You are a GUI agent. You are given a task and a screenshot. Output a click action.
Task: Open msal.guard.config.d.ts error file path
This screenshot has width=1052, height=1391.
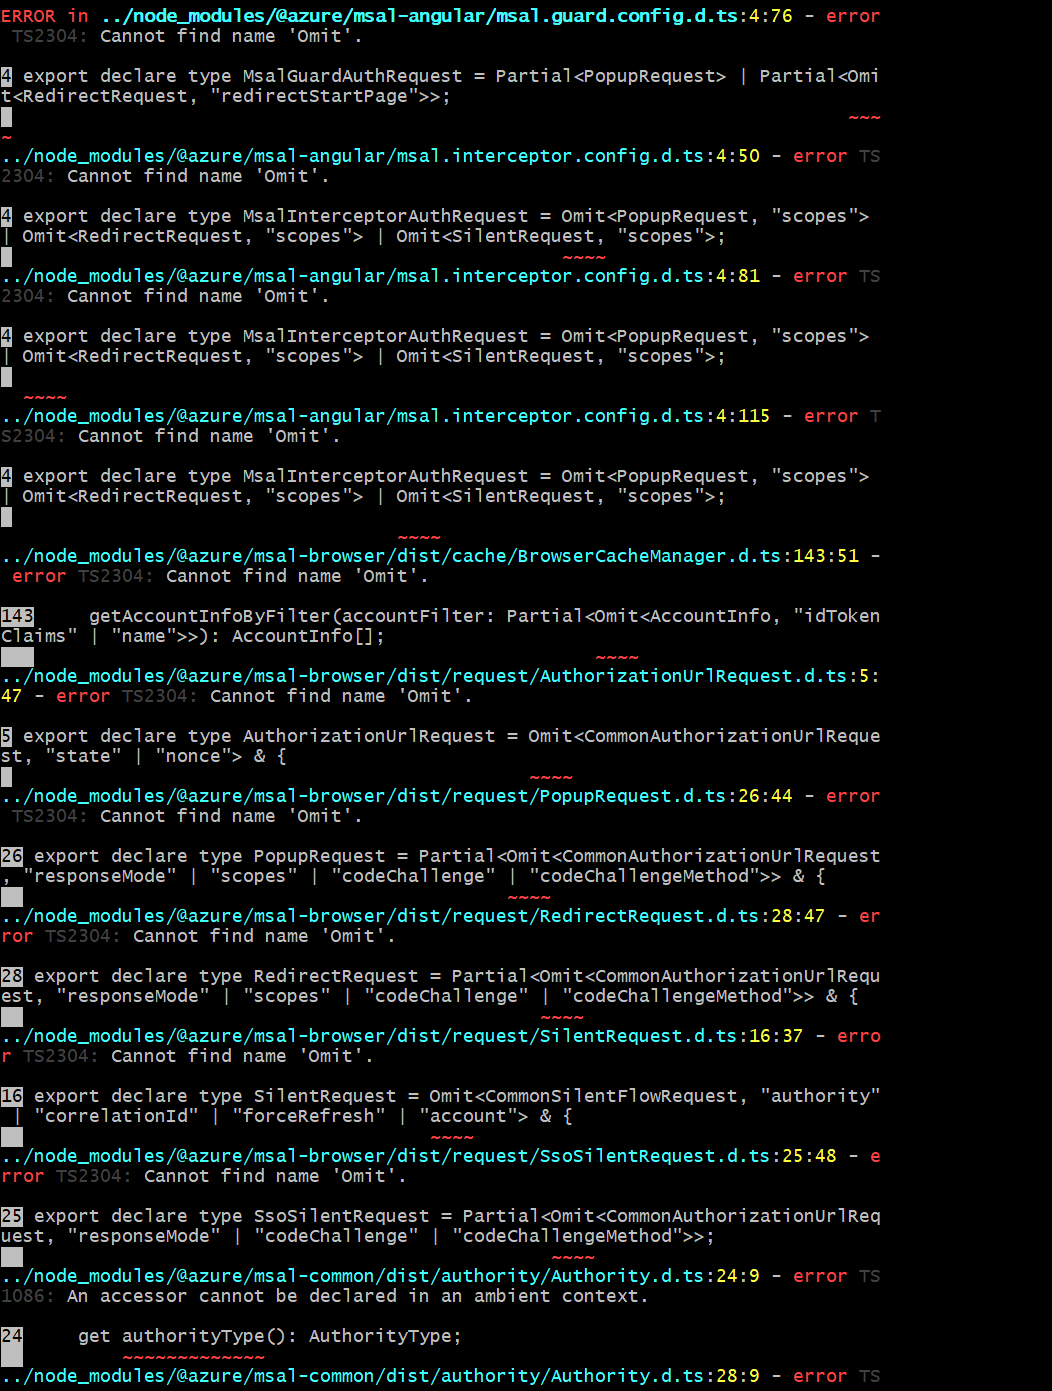point(420,16)
